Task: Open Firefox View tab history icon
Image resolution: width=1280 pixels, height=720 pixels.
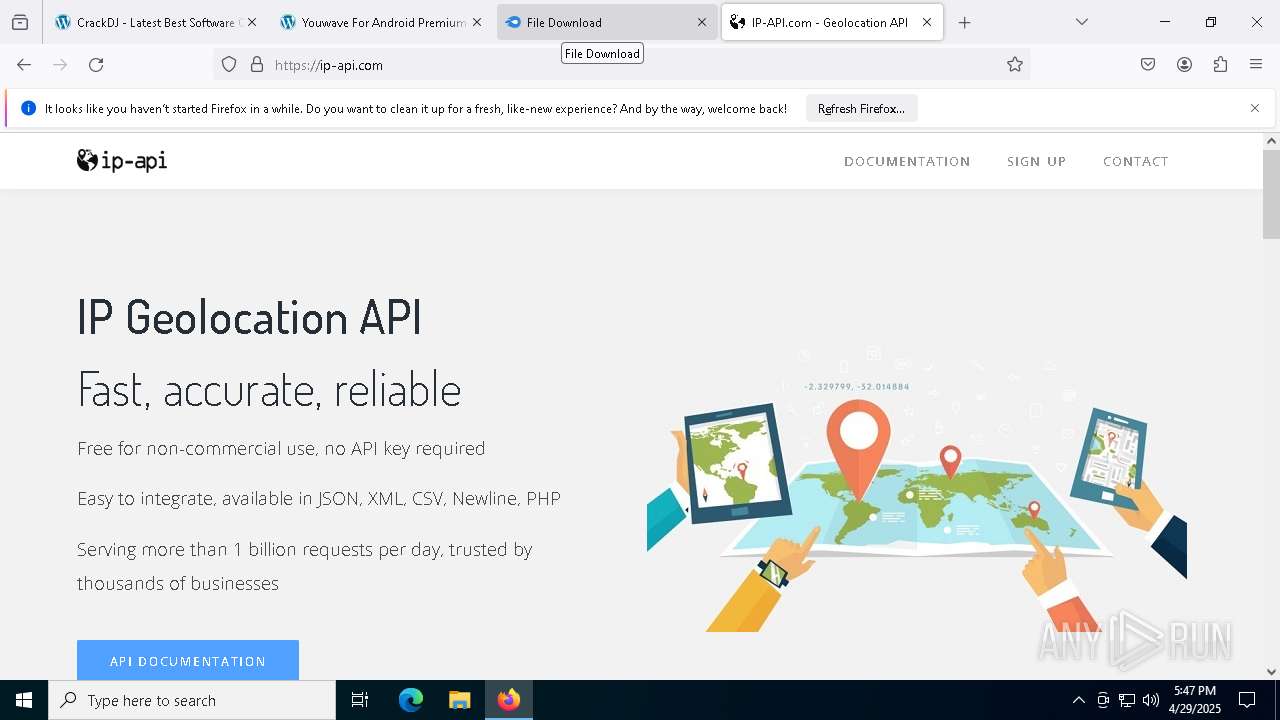Action: tap(20, 22)
